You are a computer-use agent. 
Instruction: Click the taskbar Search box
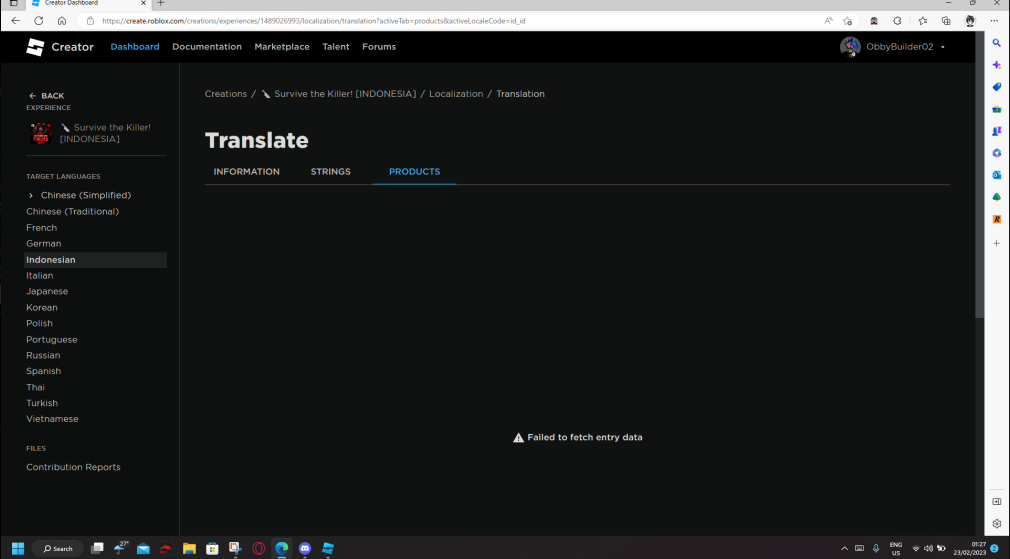pyautogui.click(x=58, y=549)
